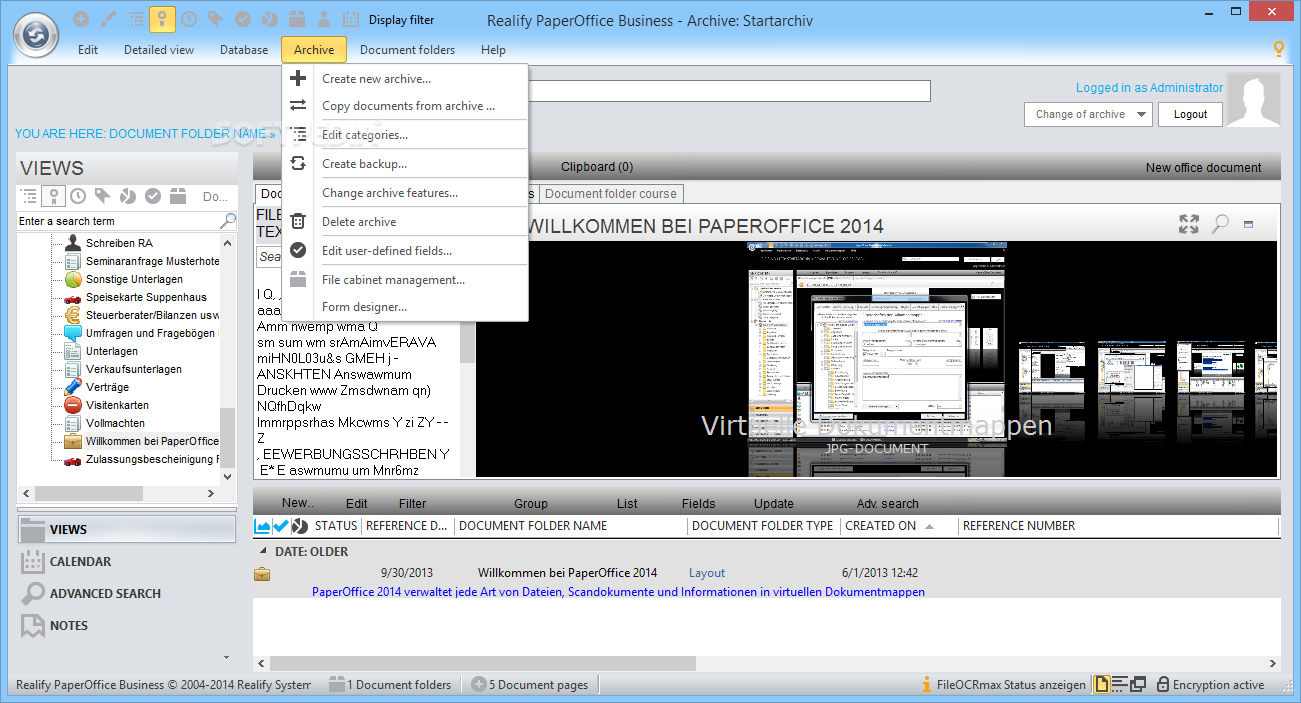Click the top toolbar calendar icon

point(351,19)
